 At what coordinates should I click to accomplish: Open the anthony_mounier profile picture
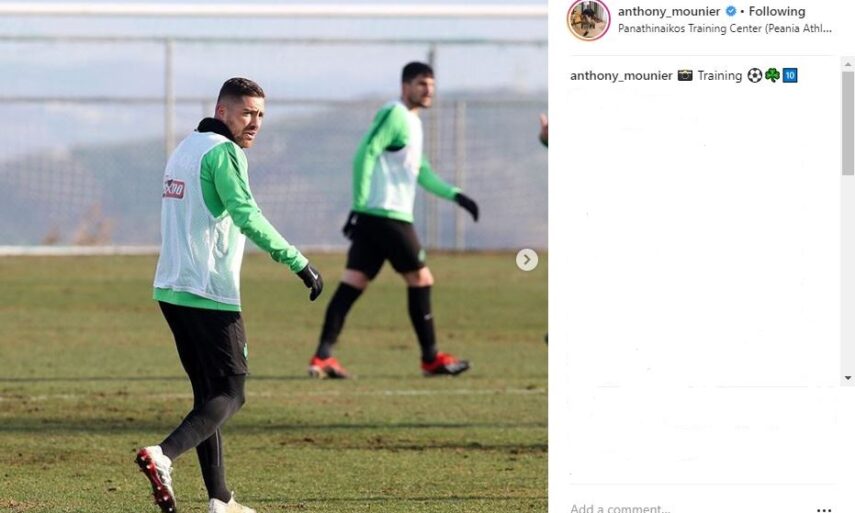click(588, 20)
